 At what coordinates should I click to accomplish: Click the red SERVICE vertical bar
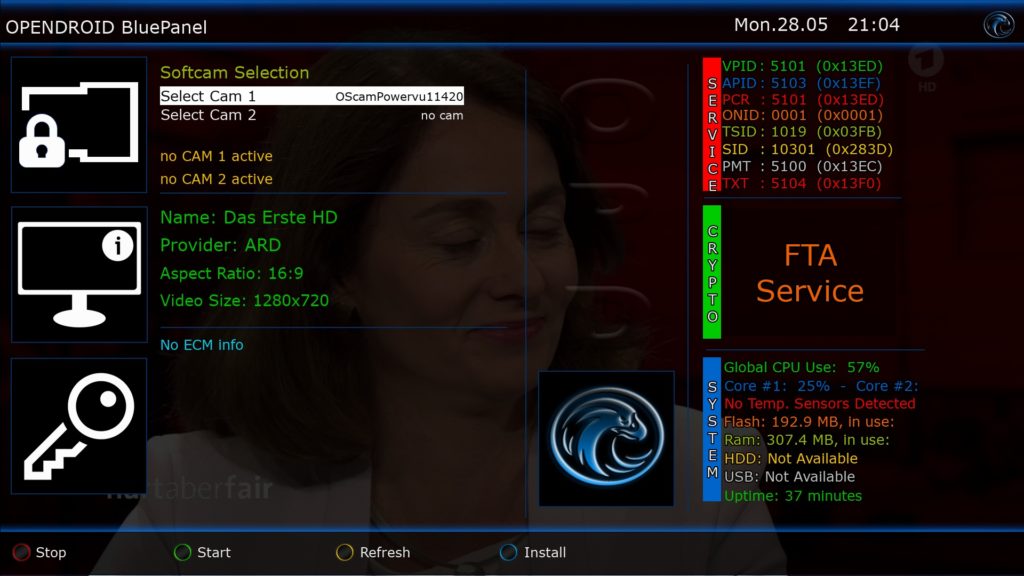(x=712, y=125)
